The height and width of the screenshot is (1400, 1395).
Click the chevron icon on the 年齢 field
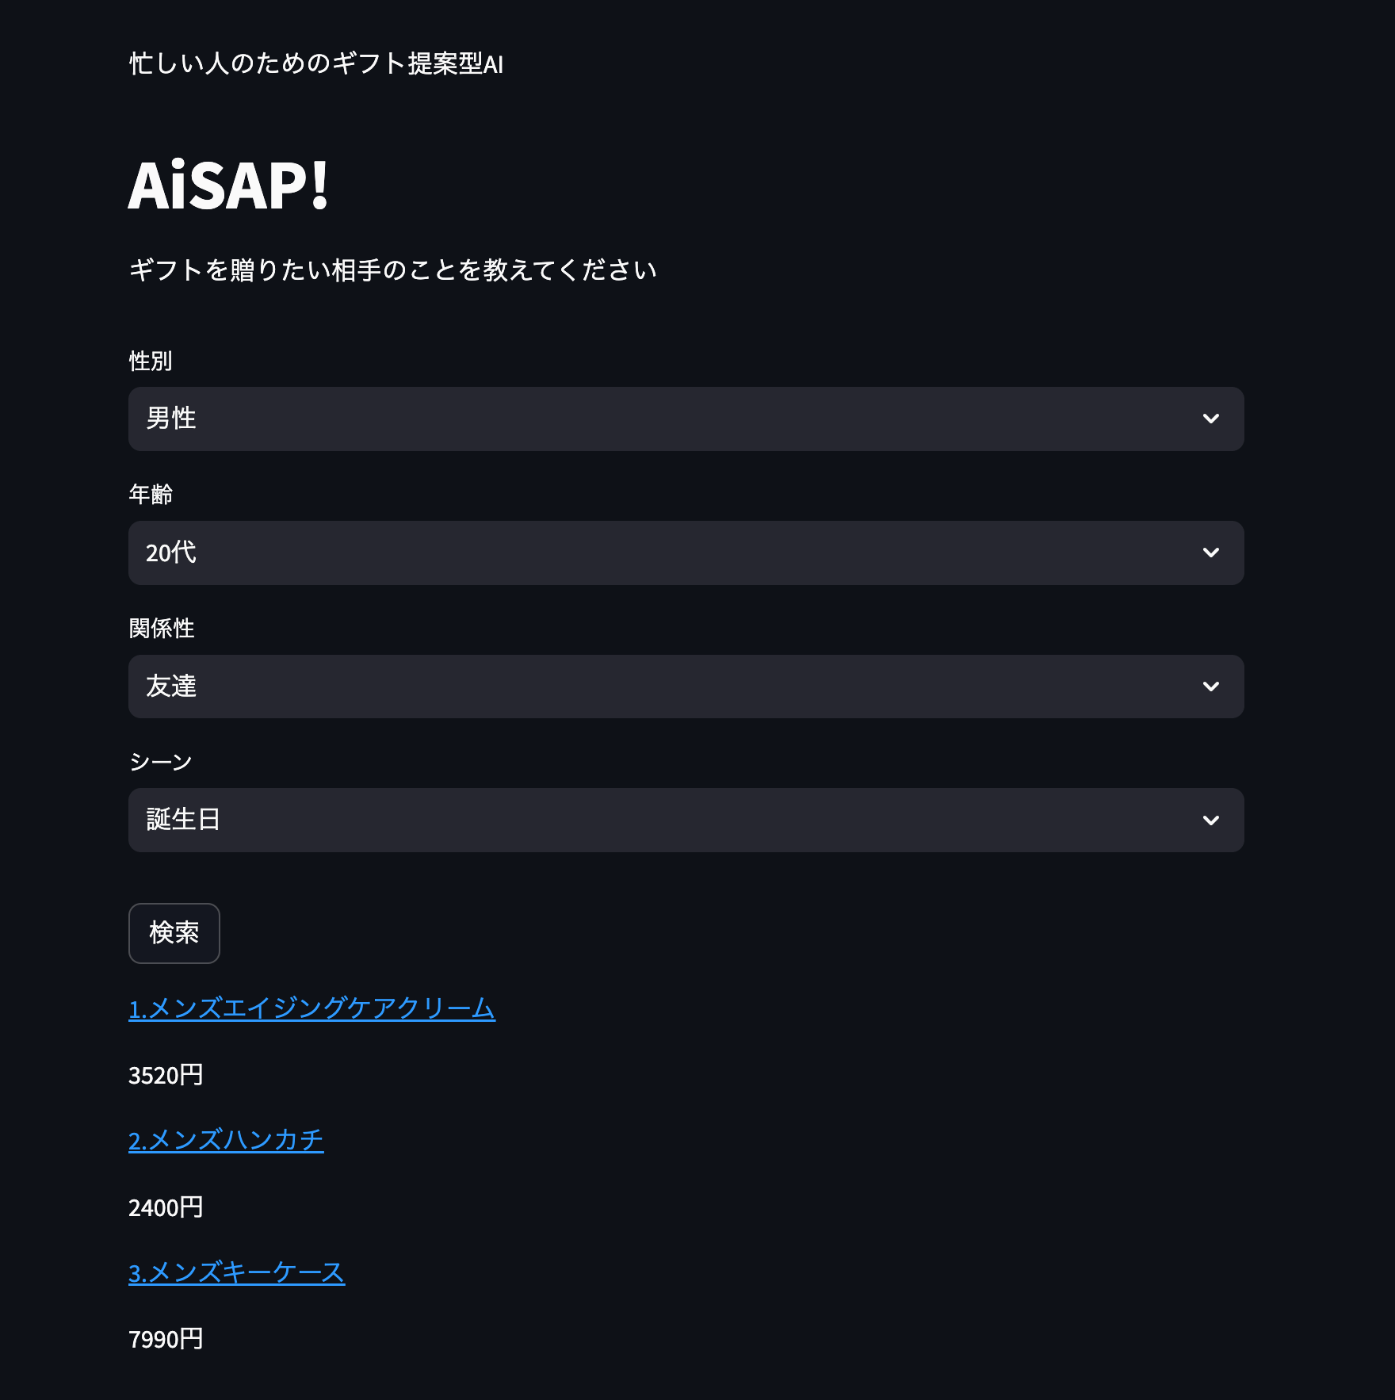pos(1210,553)
